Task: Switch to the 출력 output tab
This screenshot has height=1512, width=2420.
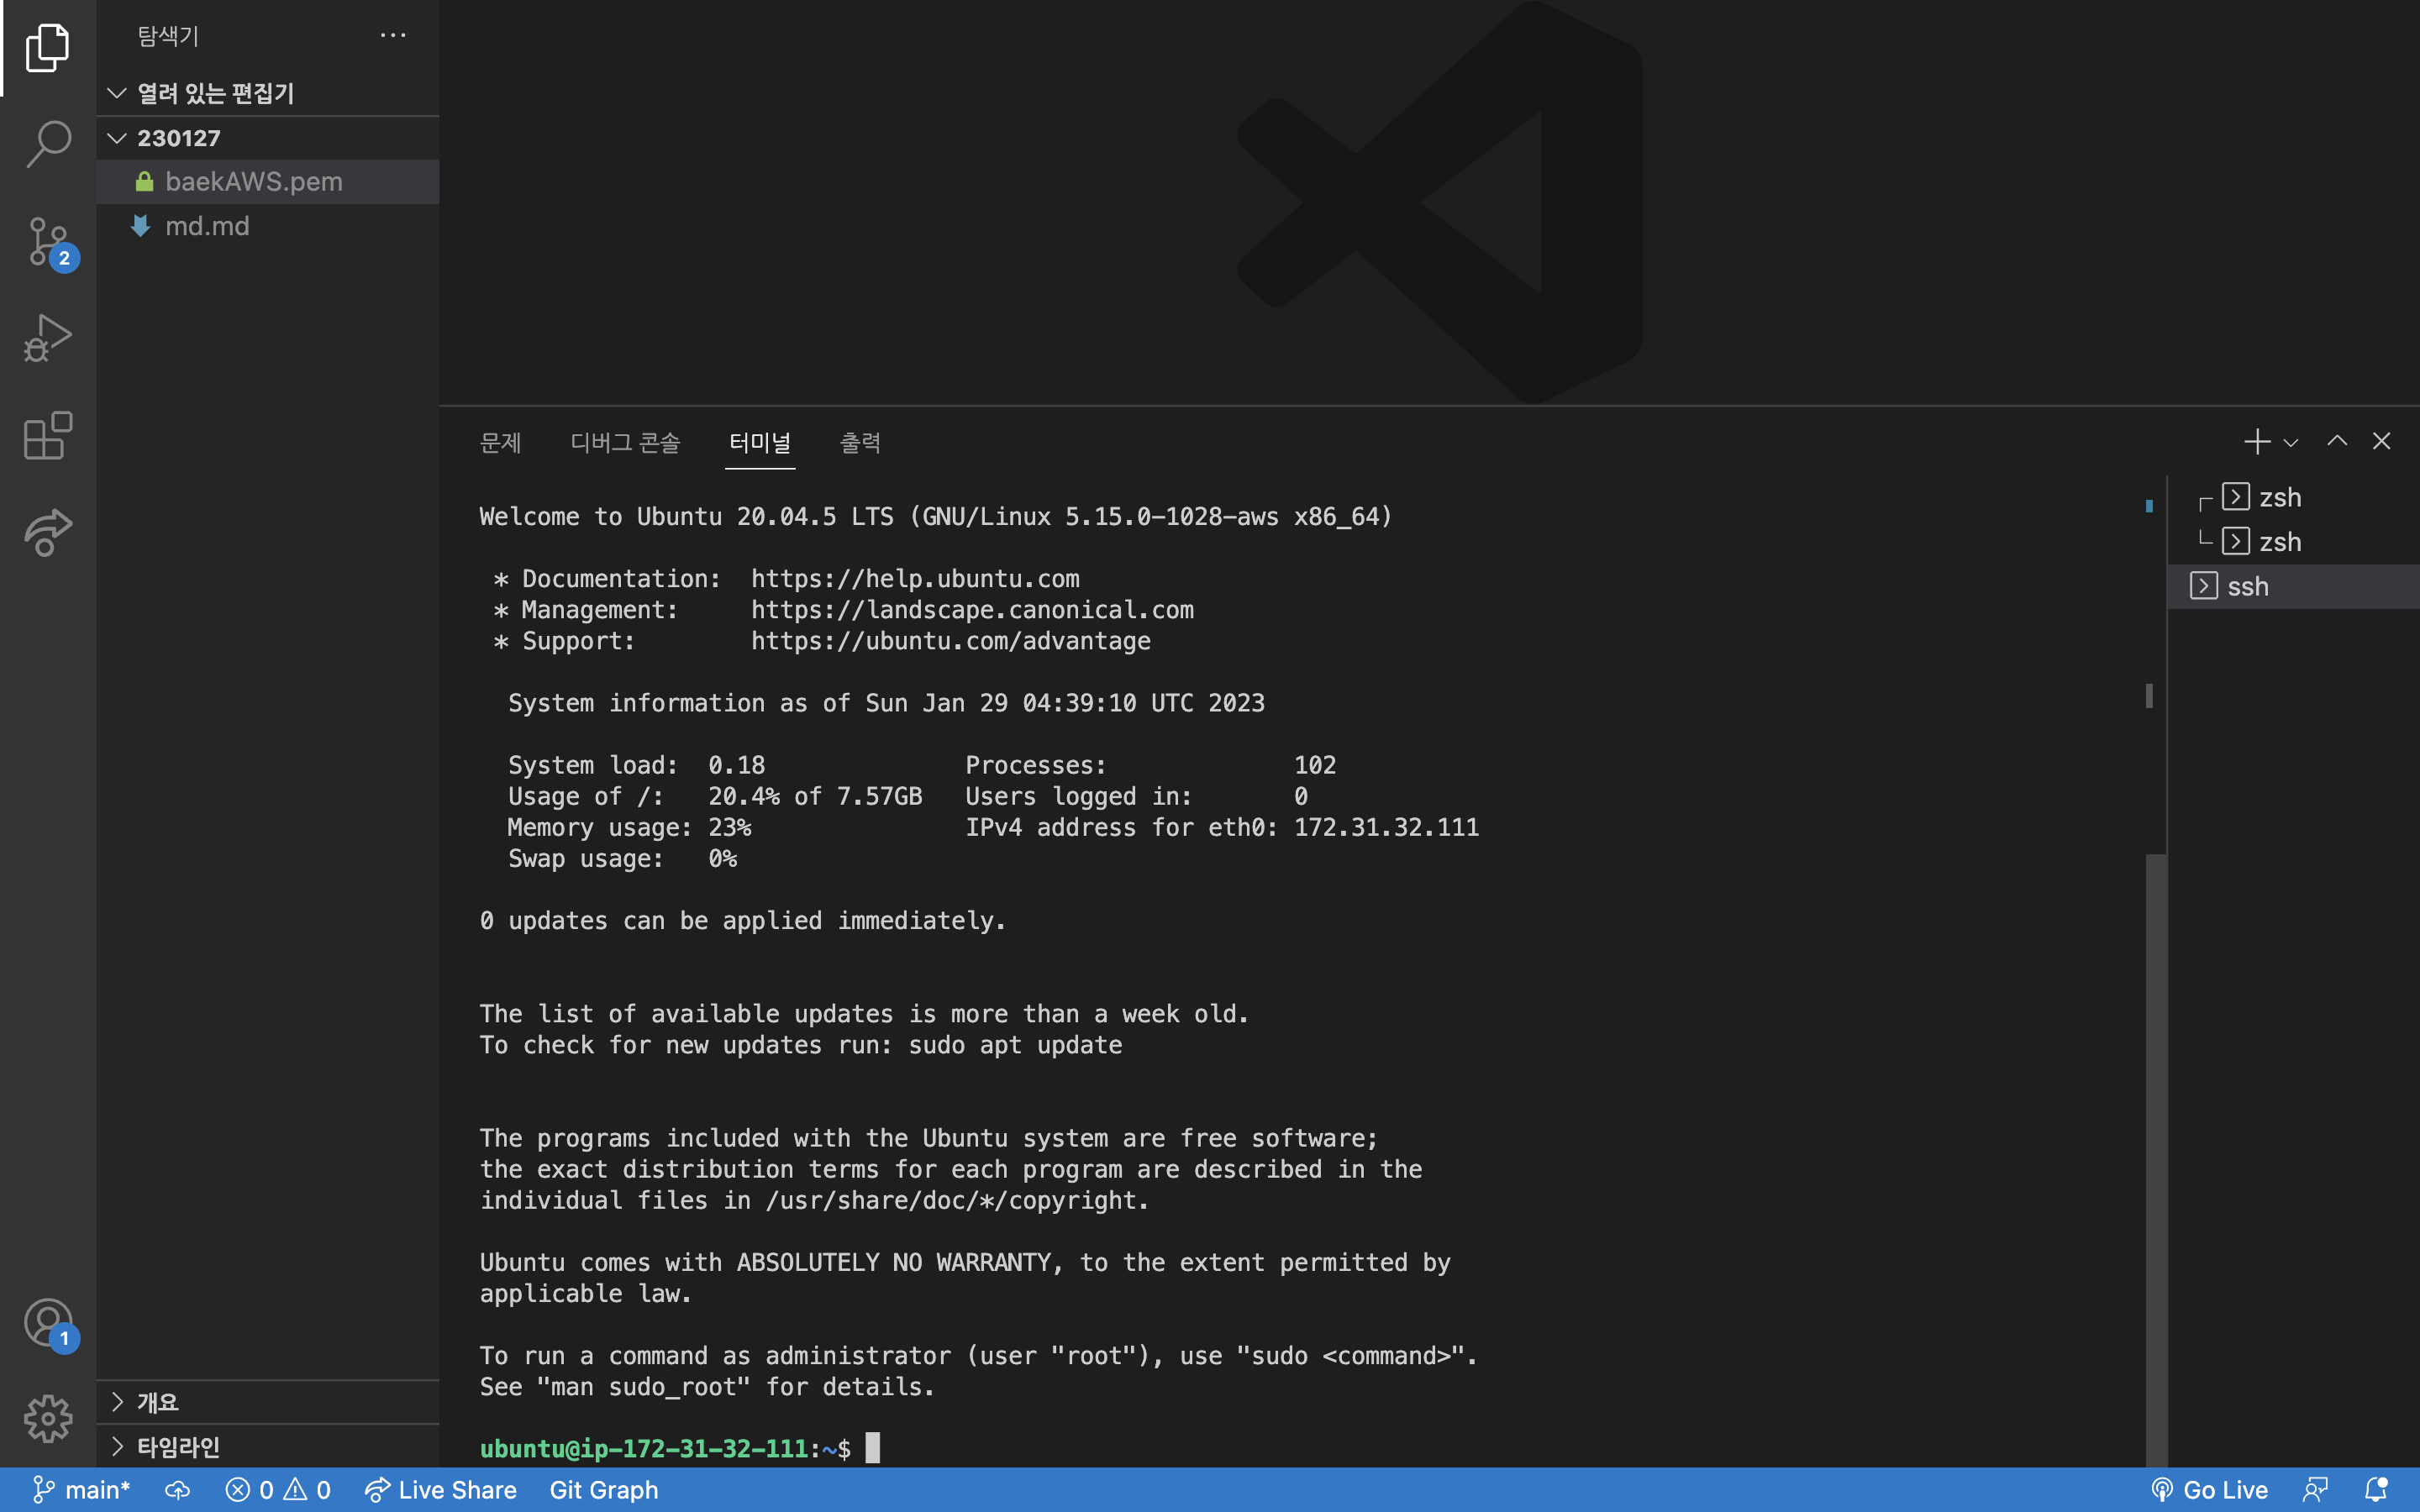Action: (859, 442)
